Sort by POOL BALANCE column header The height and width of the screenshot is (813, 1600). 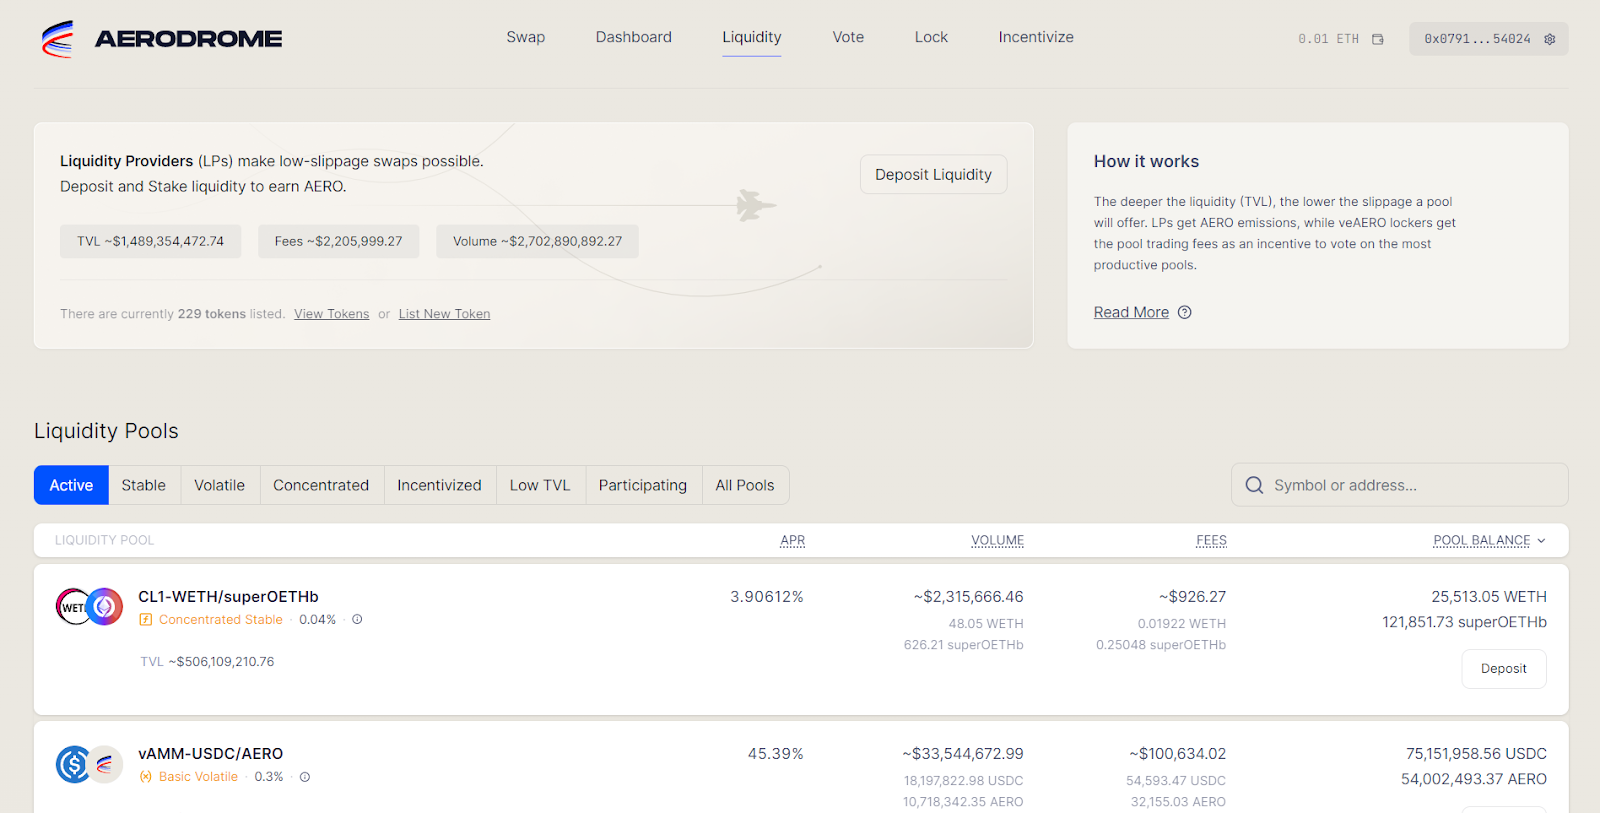pyautogui.click(x=1482, y=540)
